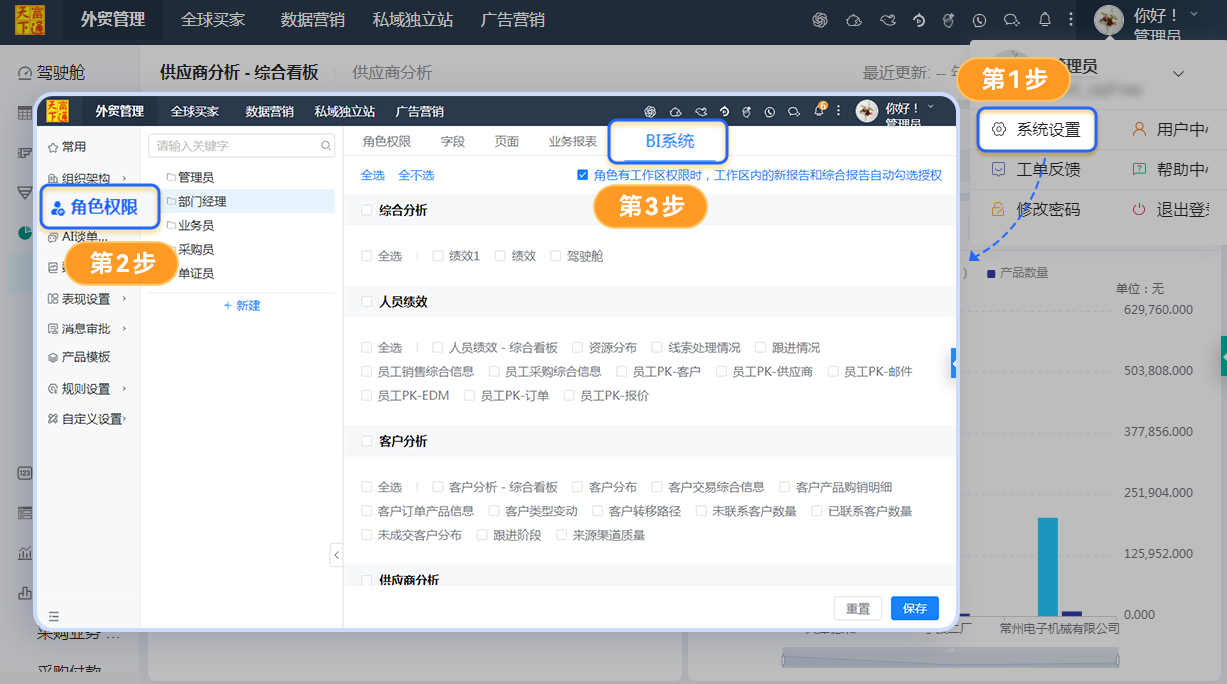The image size is (1227, 684).
Task: Click the three-dot more icon in top bar
Action: tap(1071, 20)
